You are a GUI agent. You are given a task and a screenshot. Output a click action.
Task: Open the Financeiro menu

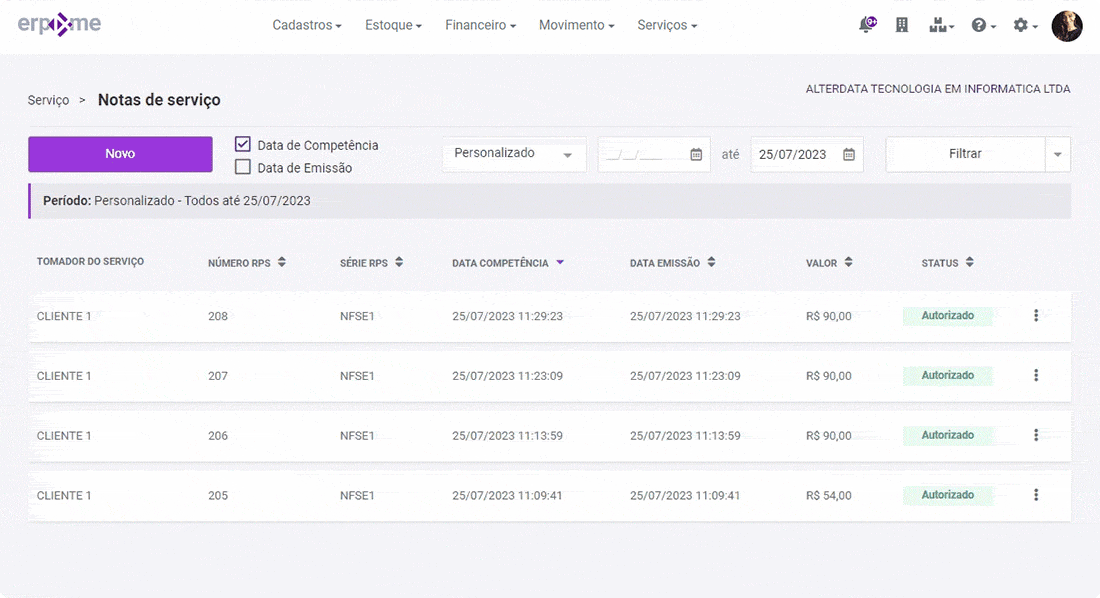(x=480, y=25)
